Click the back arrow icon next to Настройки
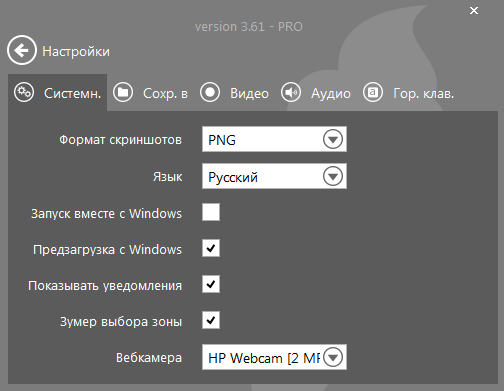 pyautogui.click(x=22, y=50)
